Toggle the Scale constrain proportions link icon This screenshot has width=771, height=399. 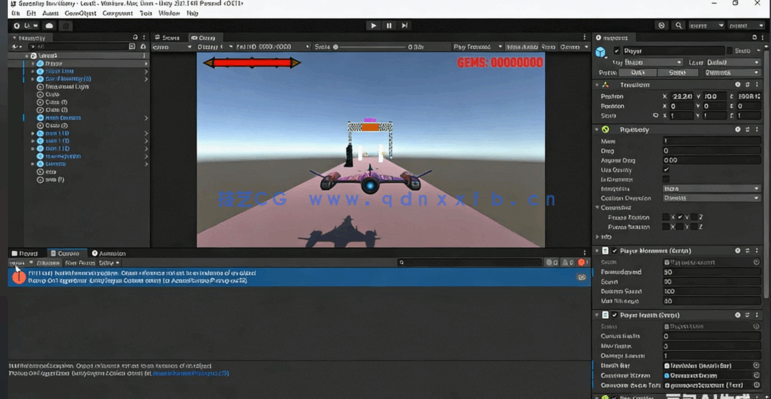click(x=655, y=116)
